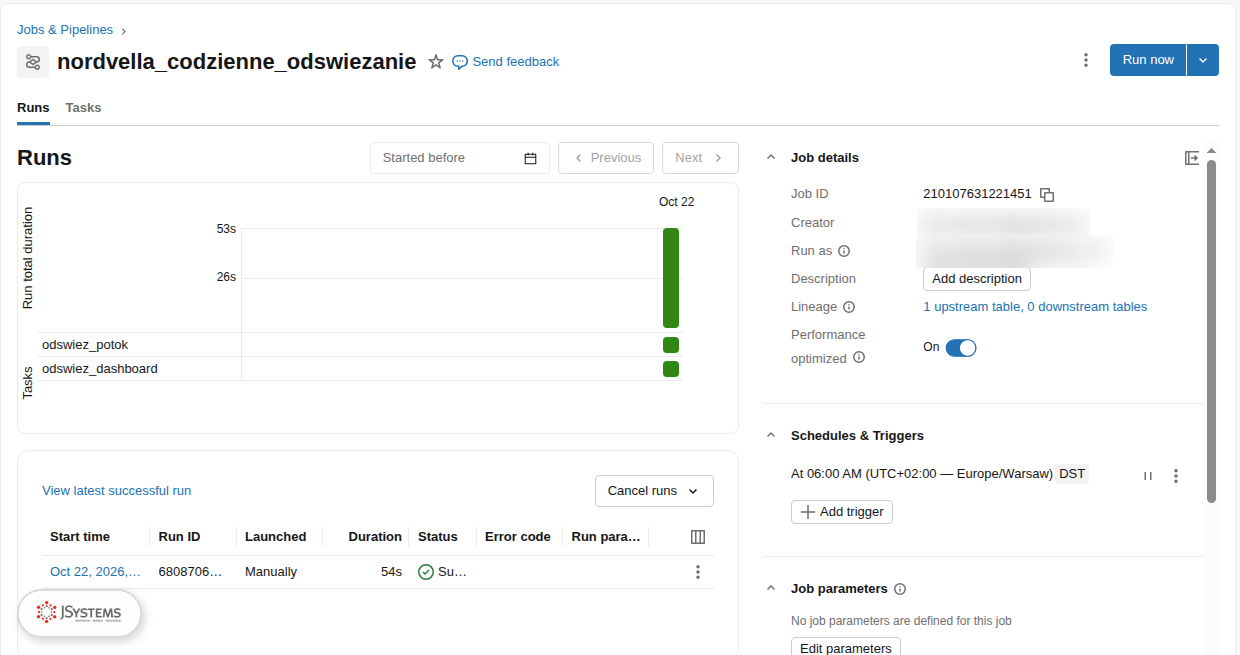
Task: Toggle the Performance optimized switch
Action: click(x=961, y=348)
